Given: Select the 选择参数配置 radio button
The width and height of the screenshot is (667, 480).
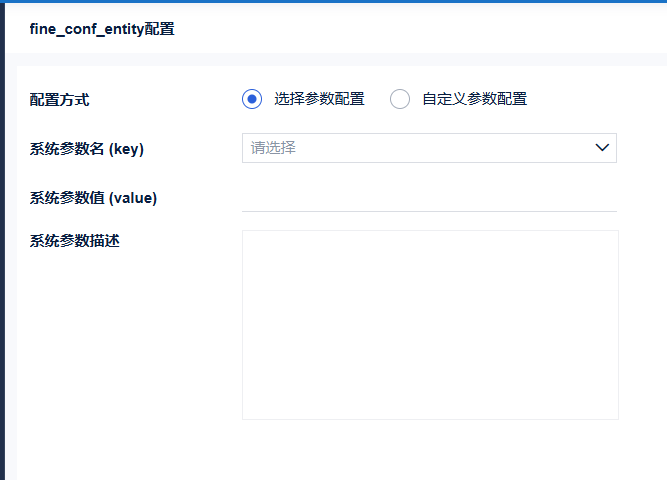Looking at the screenshot, I should pyautogui.click(x=252, y=99).
